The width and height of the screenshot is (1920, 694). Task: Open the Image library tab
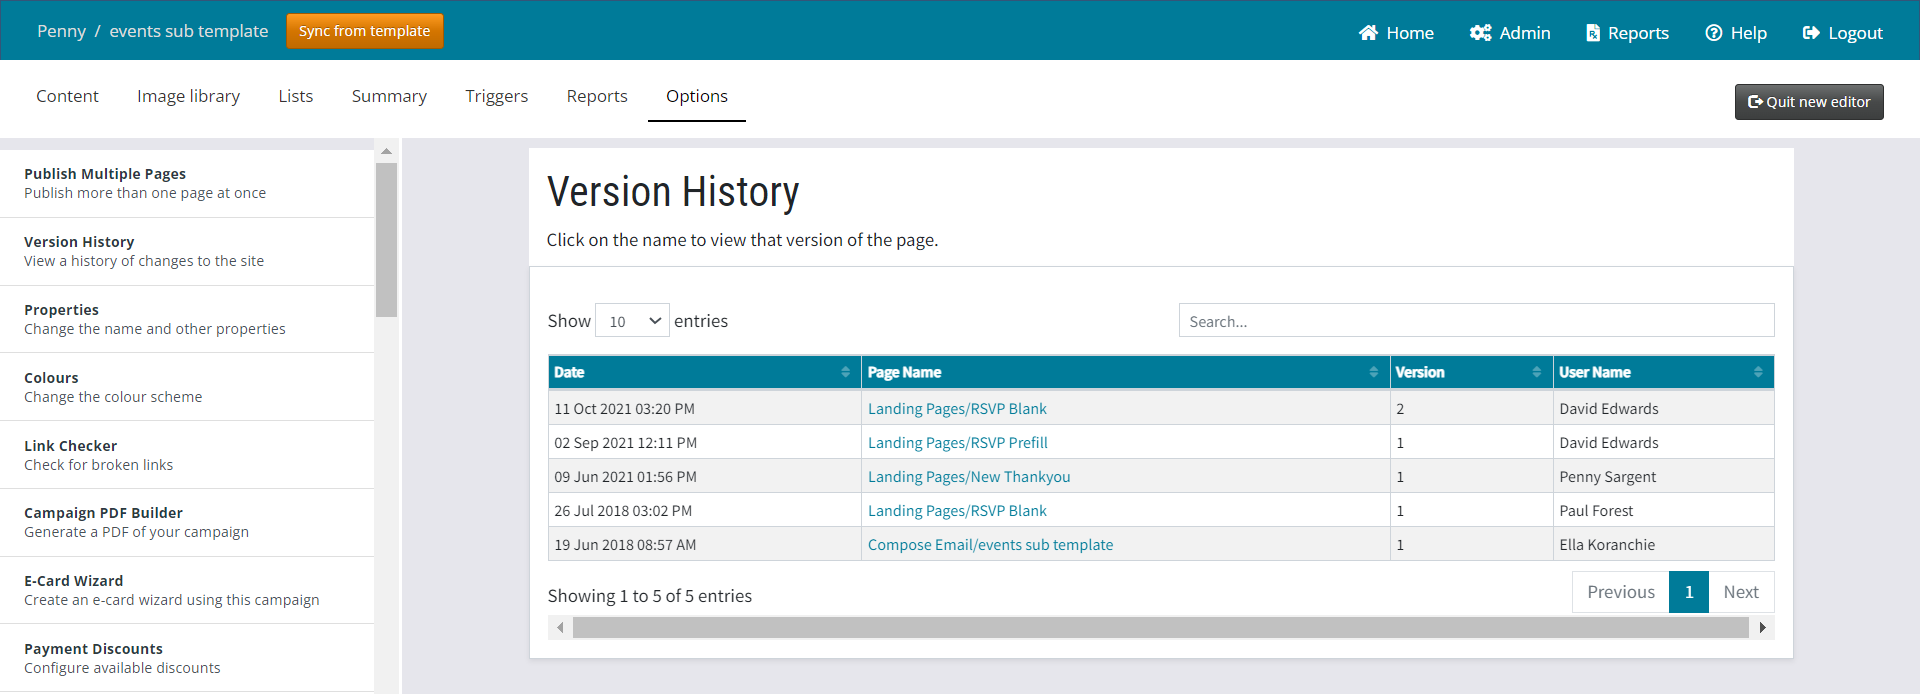(x=188, y=96)
